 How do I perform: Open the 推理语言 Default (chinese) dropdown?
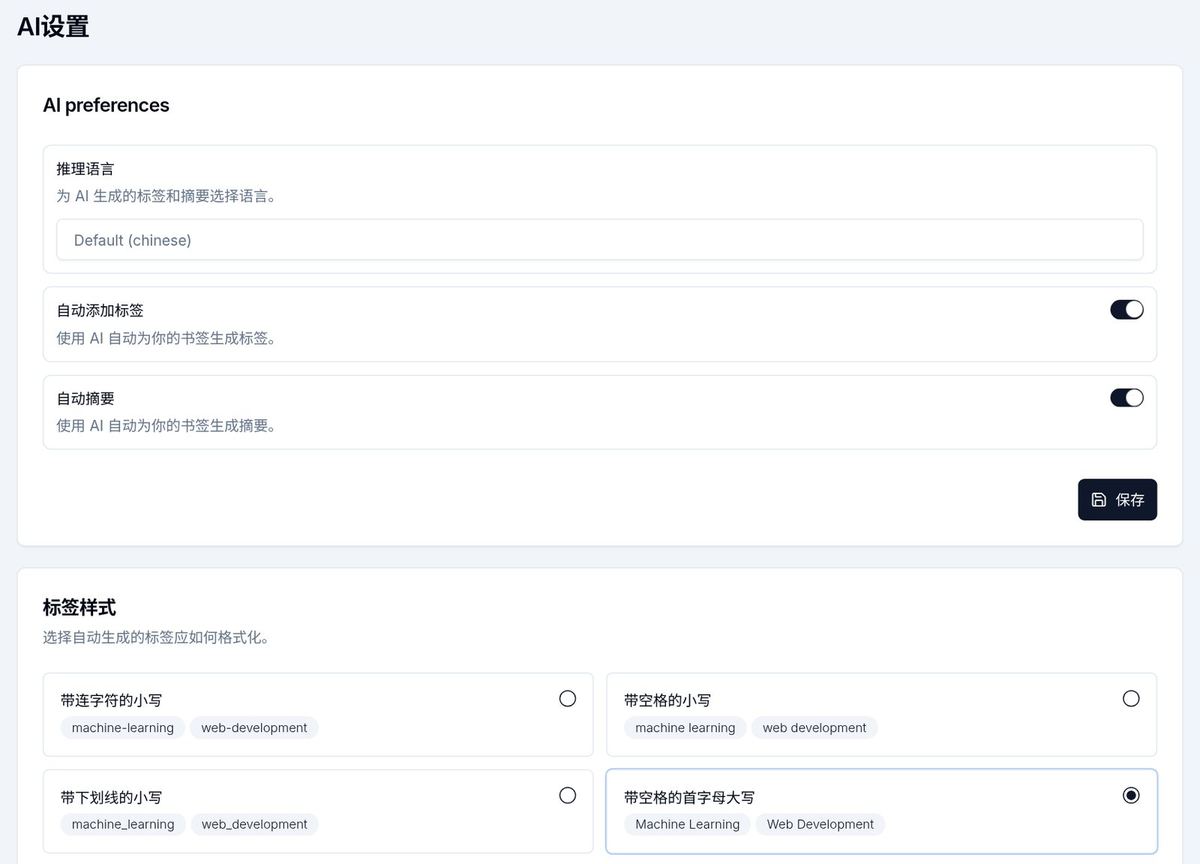(x=600, y=240)
